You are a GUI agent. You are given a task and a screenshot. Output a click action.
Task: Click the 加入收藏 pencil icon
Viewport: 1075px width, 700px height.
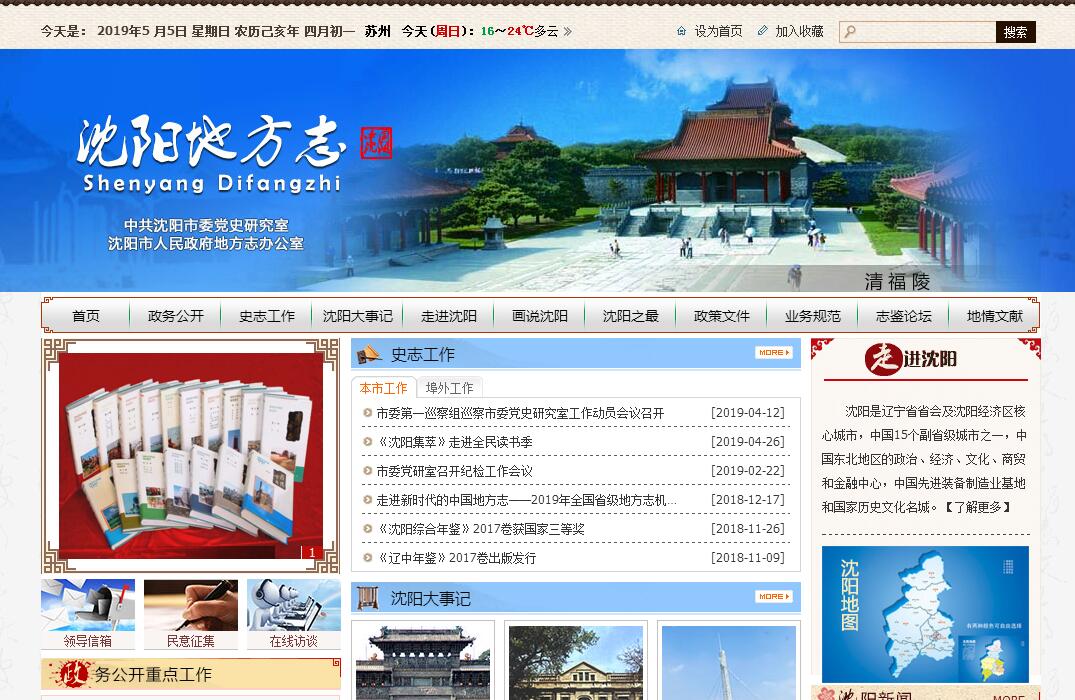tap(763, 31)
